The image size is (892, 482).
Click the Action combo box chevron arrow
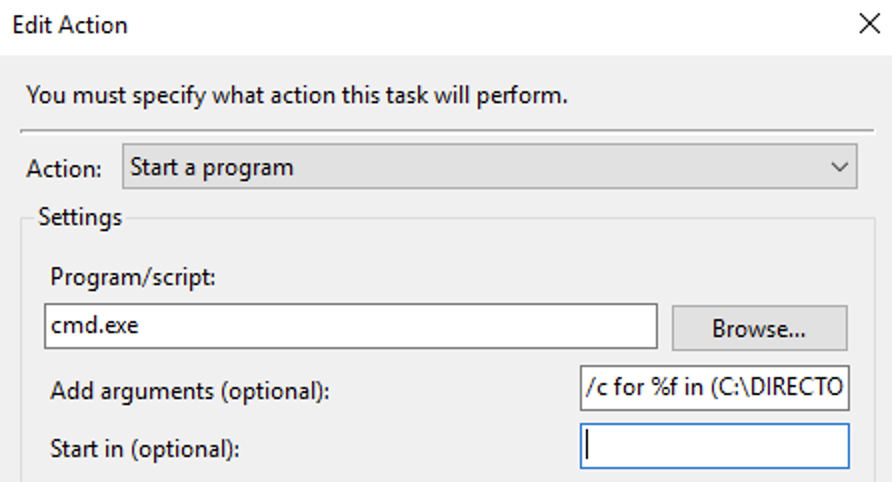click(x=839, y=167)
